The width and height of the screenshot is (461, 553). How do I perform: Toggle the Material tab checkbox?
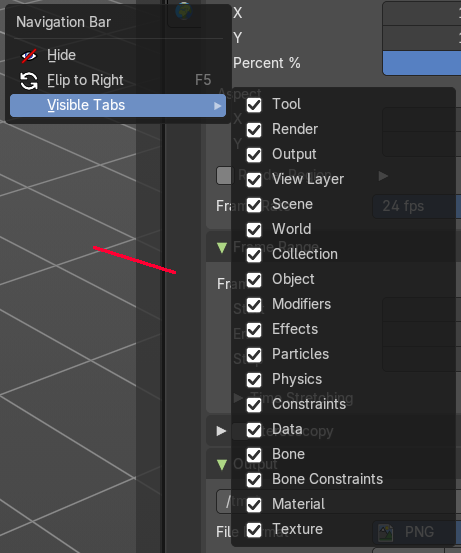click(254, 505)
